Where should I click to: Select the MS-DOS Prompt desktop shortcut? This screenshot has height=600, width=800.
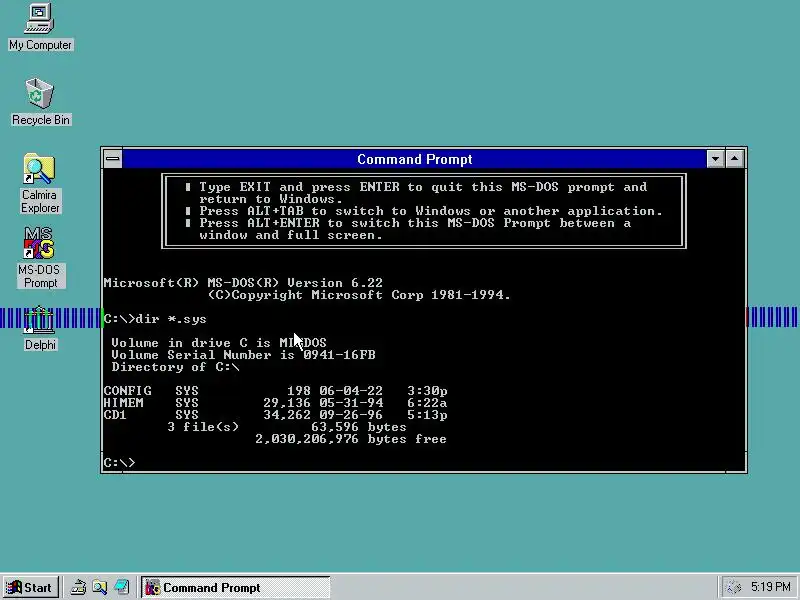tap(40, 258)
